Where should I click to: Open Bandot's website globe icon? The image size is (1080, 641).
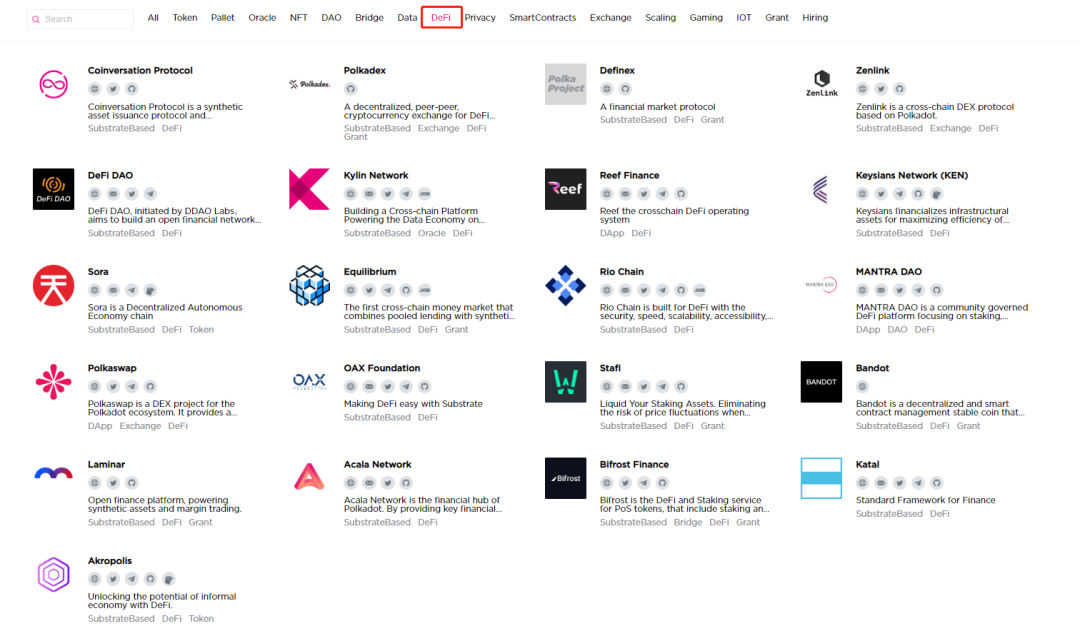pos(862,386)
